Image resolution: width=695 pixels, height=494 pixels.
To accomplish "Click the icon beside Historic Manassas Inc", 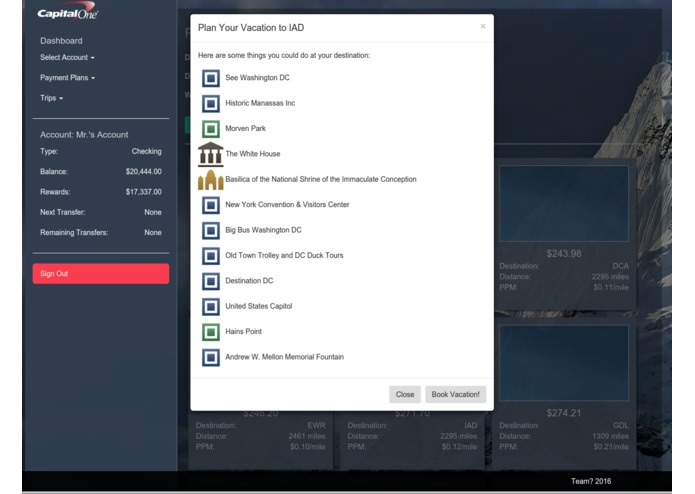I will point(211,103).
